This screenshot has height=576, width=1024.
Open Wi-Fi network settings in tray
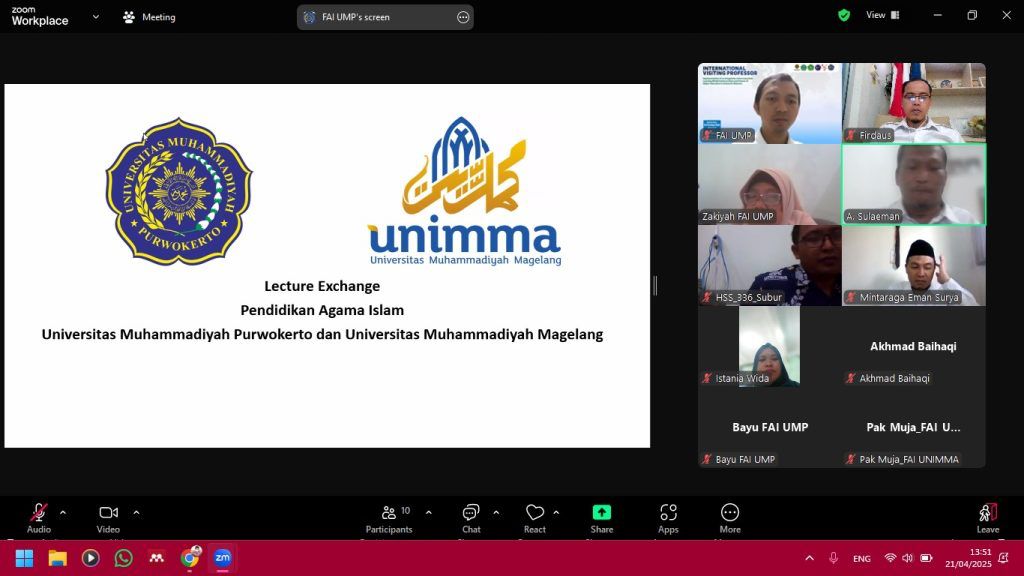click(x=889, y=558)
